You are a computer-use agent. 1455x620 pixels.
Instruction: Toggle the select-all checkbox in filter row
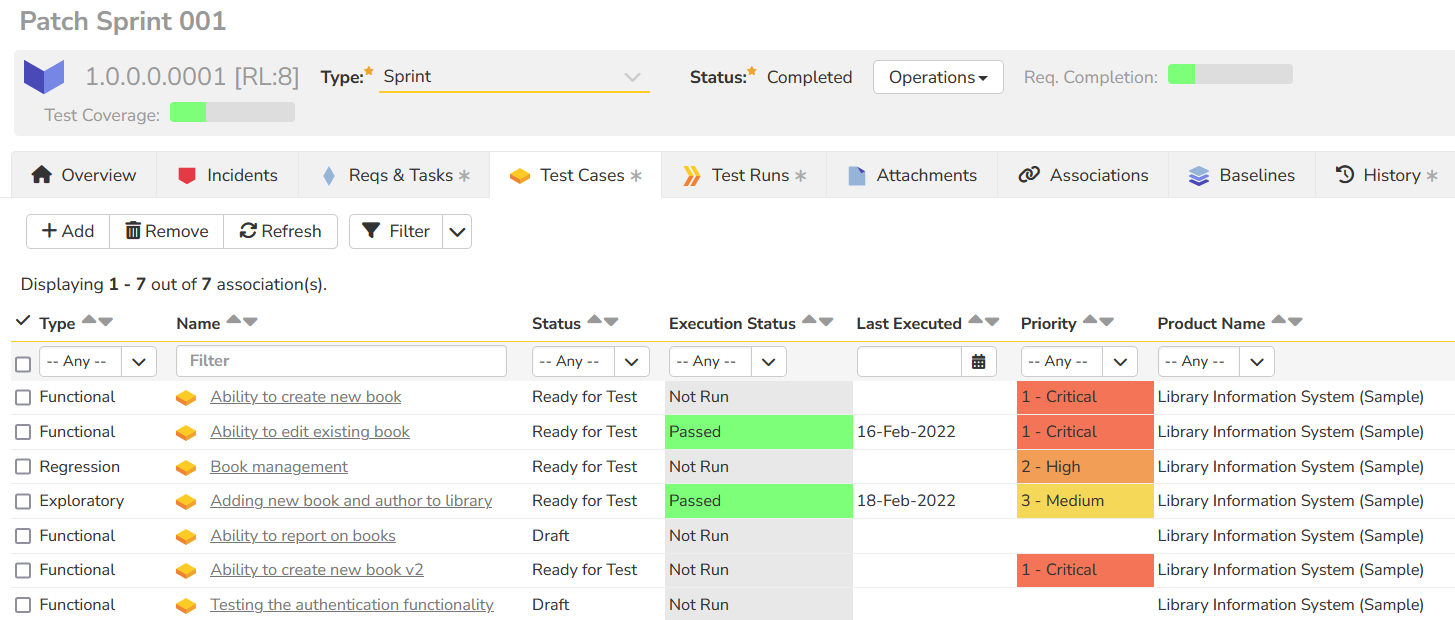pos(23,363)
